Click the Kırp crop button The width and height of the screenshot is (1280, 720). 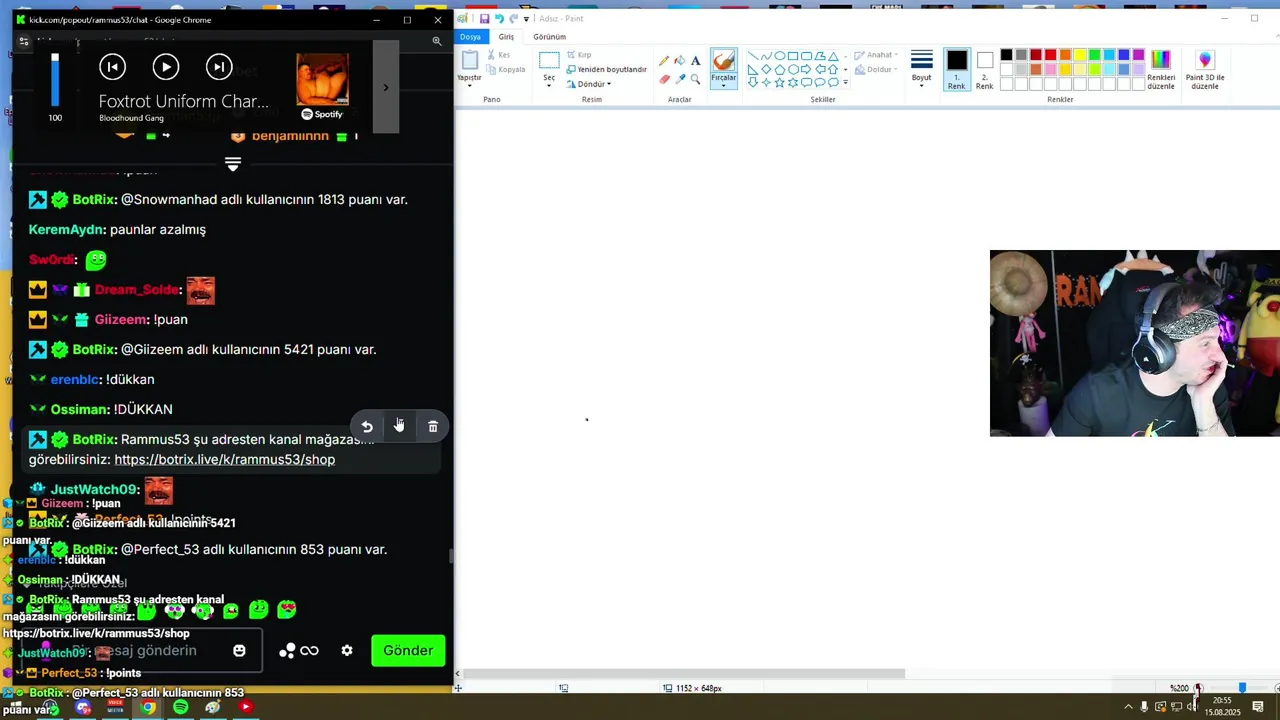click(x=579, y=55)
